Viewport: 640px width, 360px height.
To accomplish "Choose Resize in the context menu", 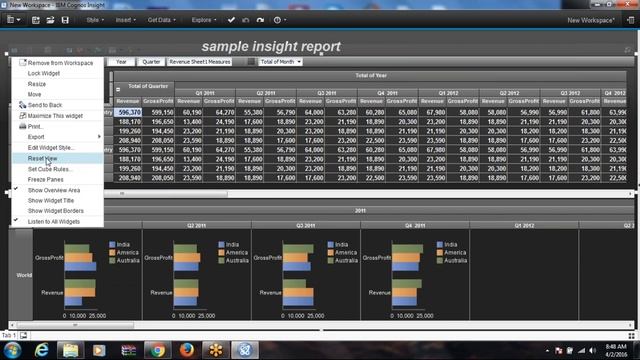I will [x=37, y=84].
